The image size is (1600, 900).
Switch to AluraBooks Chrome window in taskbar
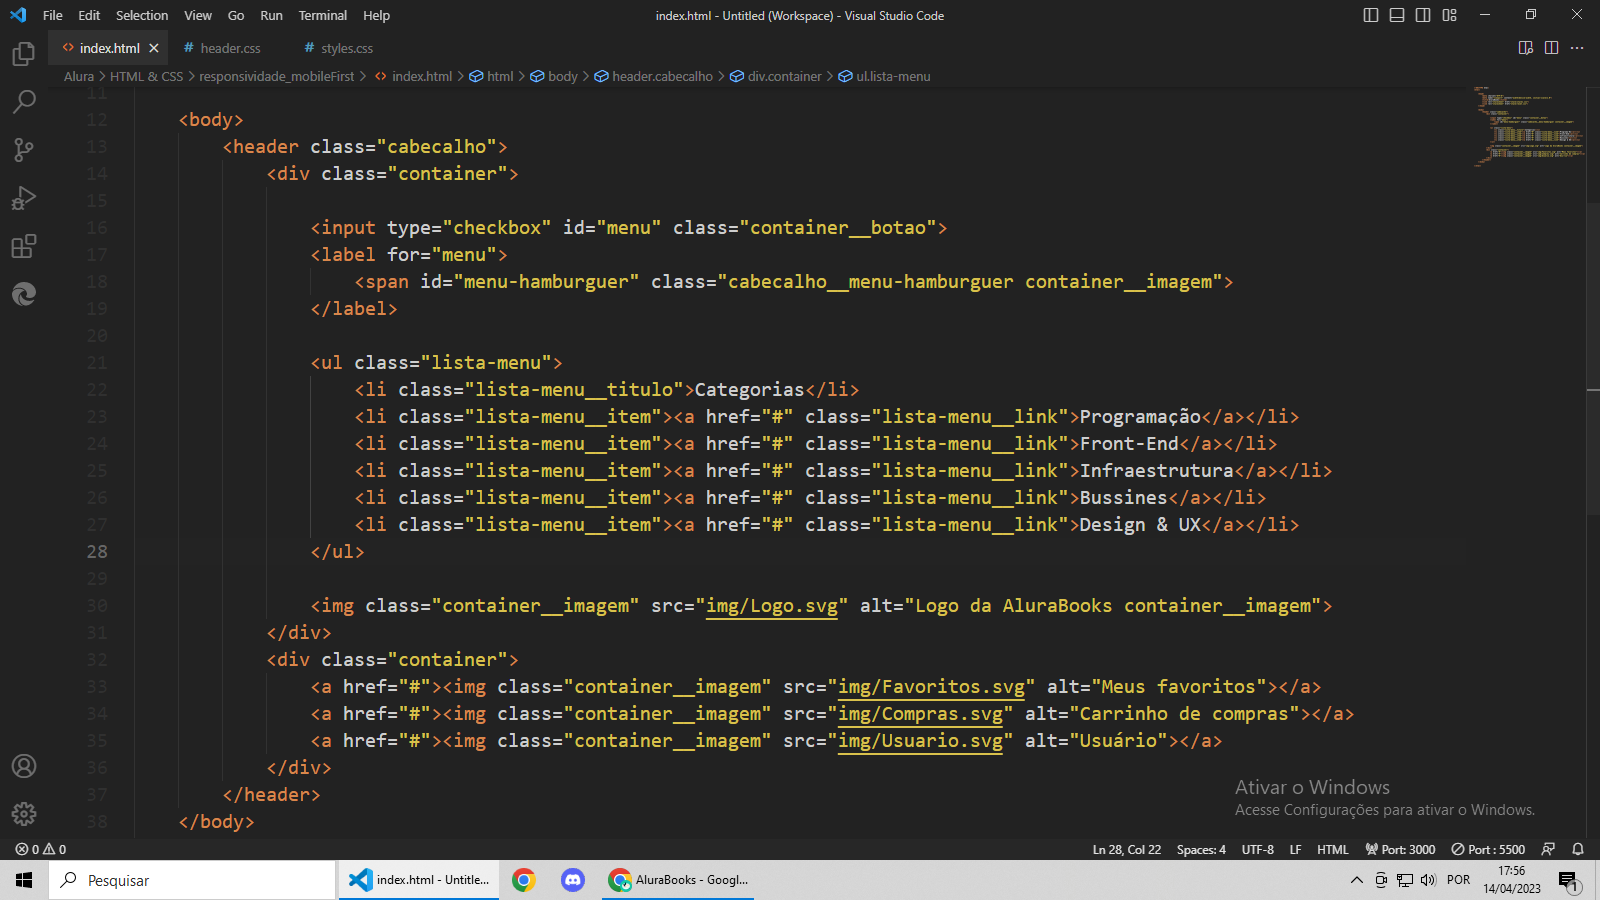click(x=678, y=880)
